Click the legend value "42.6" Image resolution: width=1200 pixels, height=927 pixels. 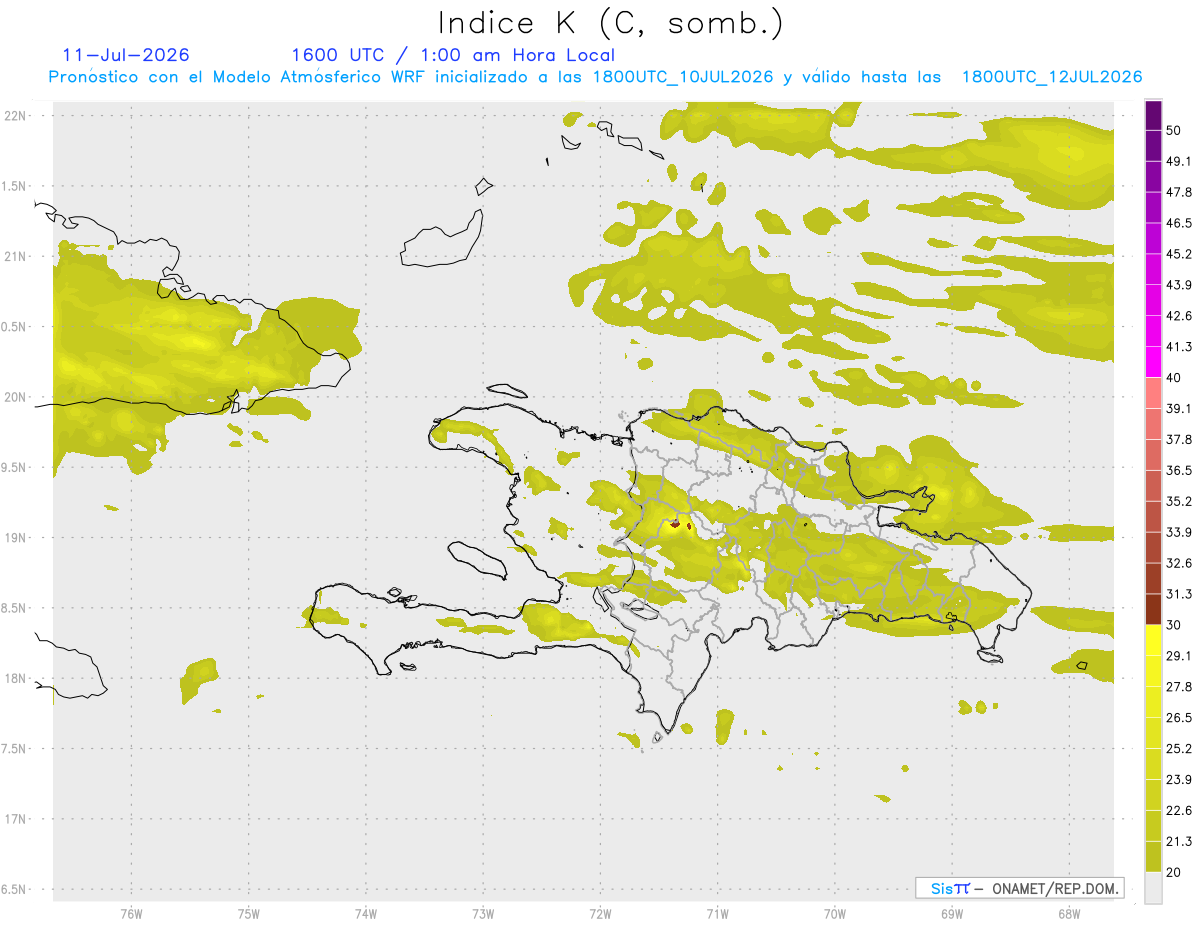[1179, 316]
